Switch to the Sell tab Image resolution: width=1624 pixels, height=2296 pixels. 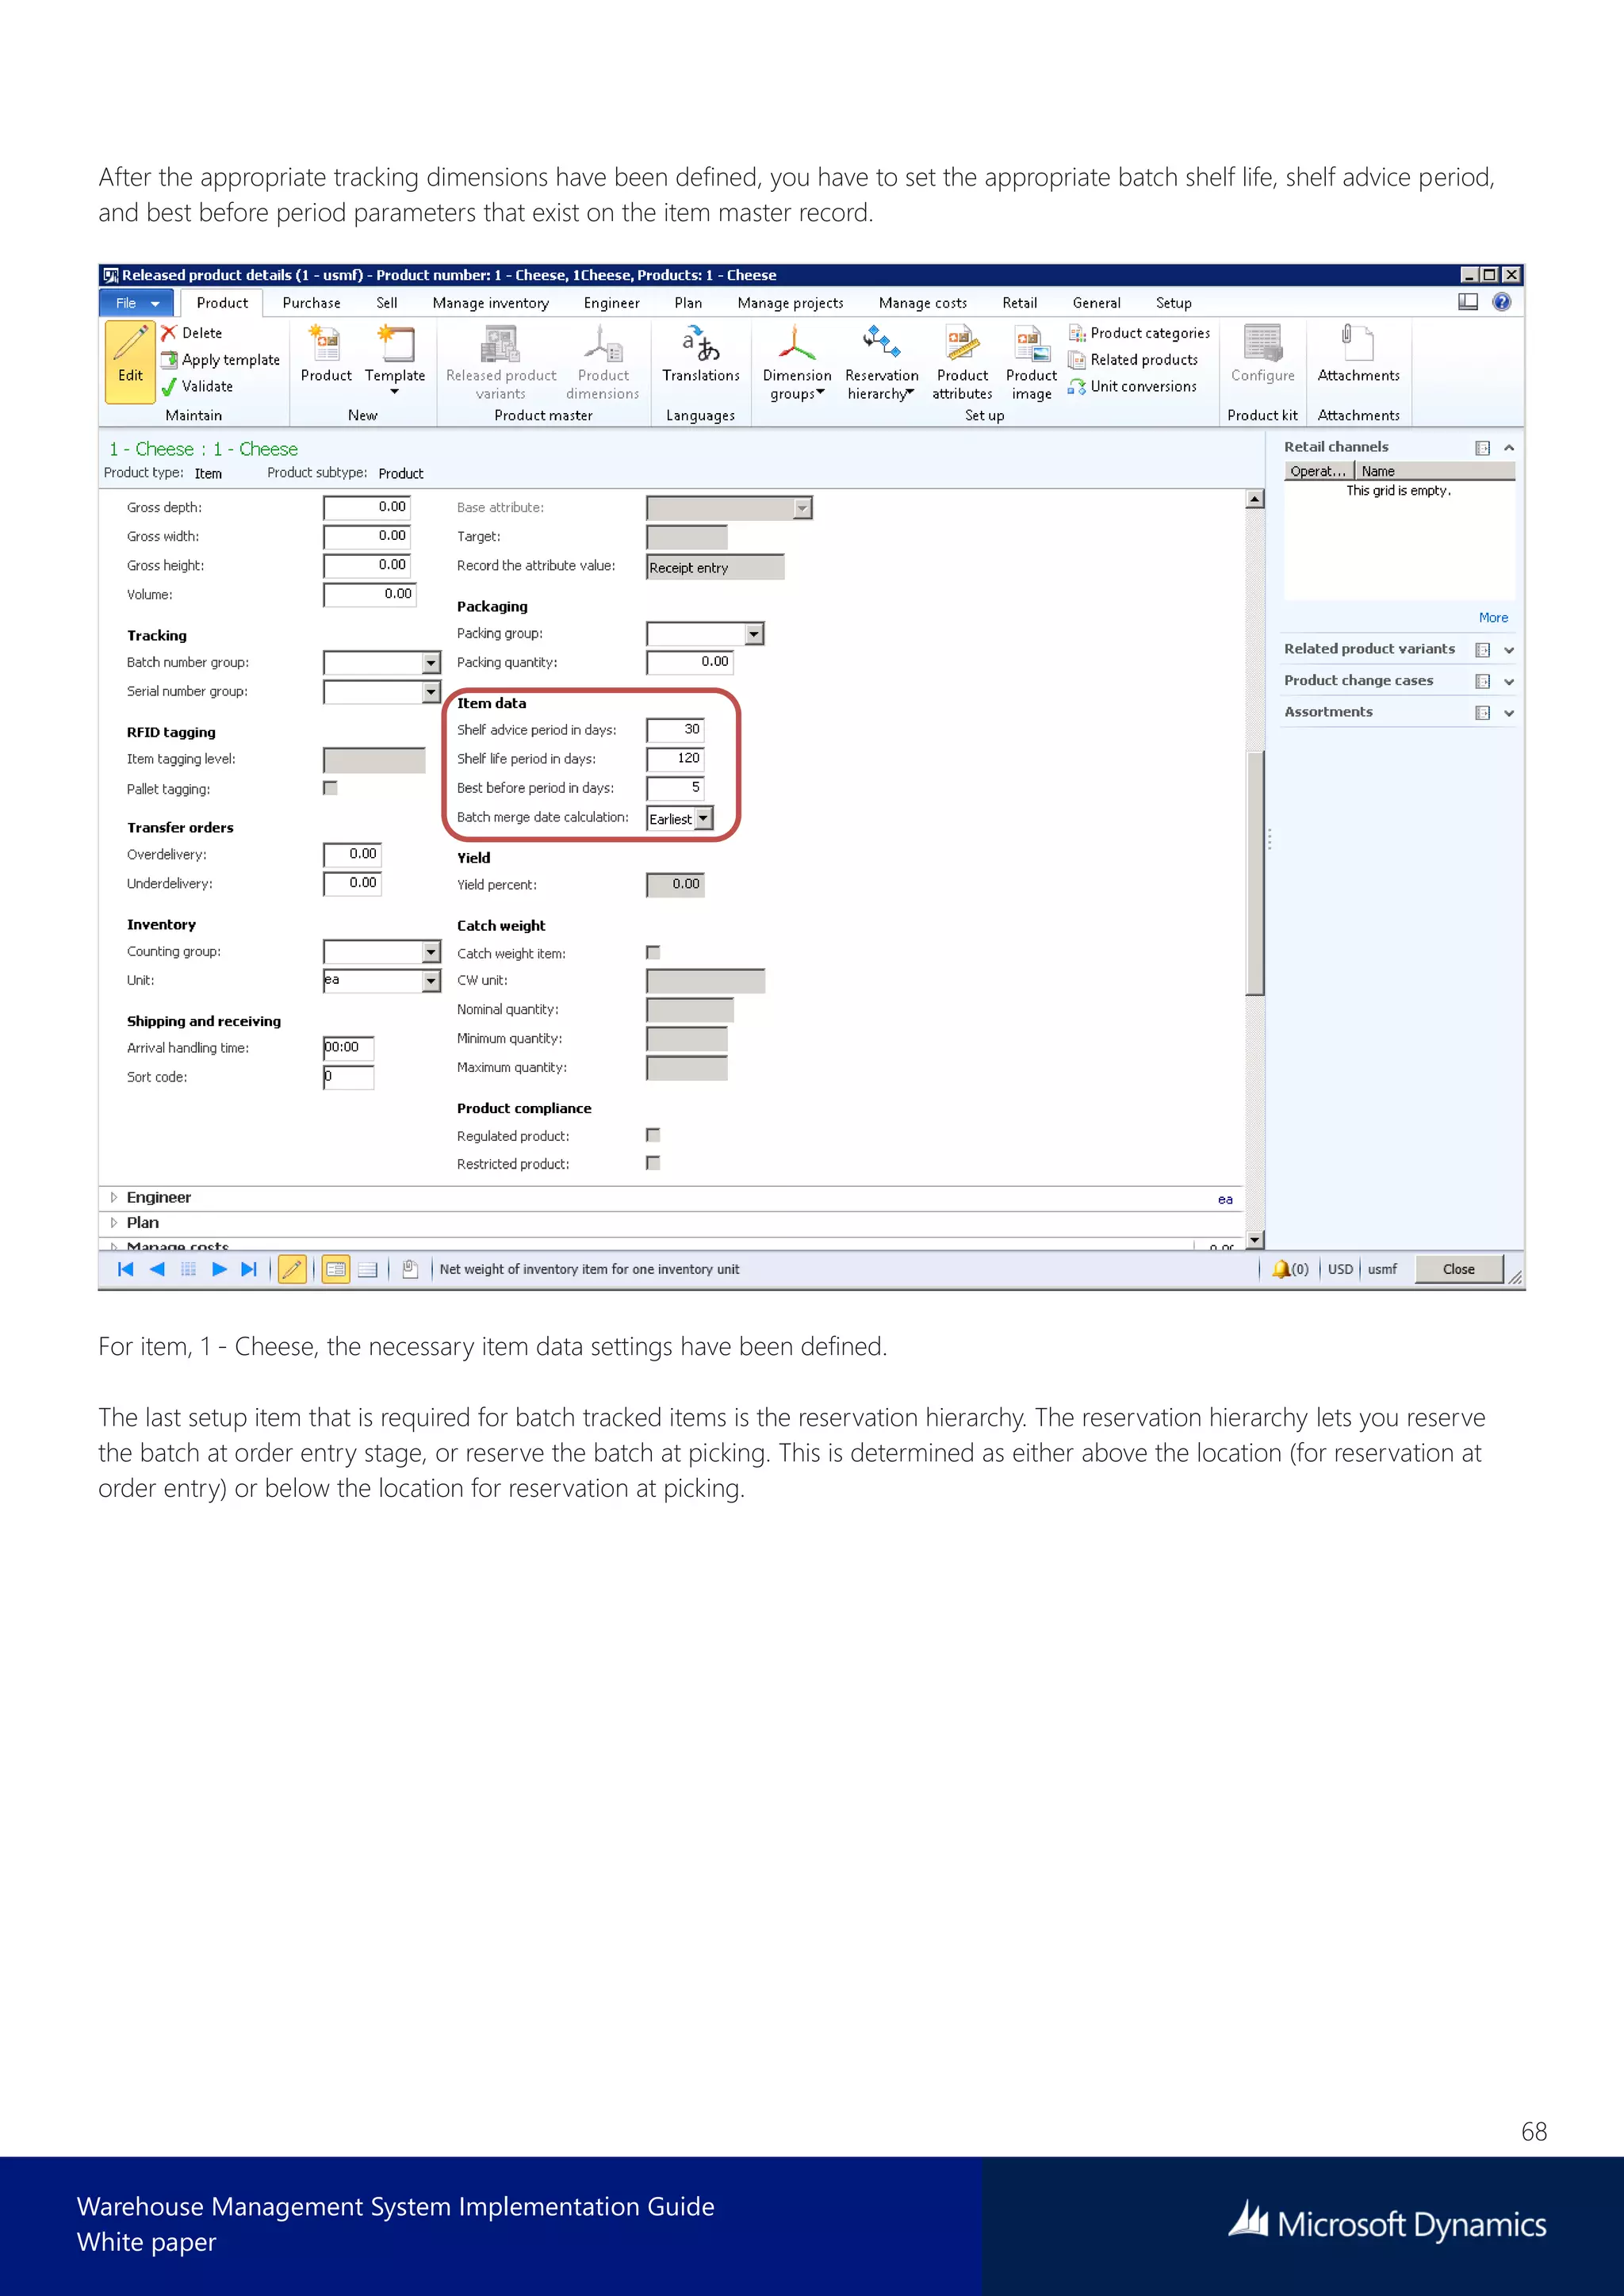[387, 303]
